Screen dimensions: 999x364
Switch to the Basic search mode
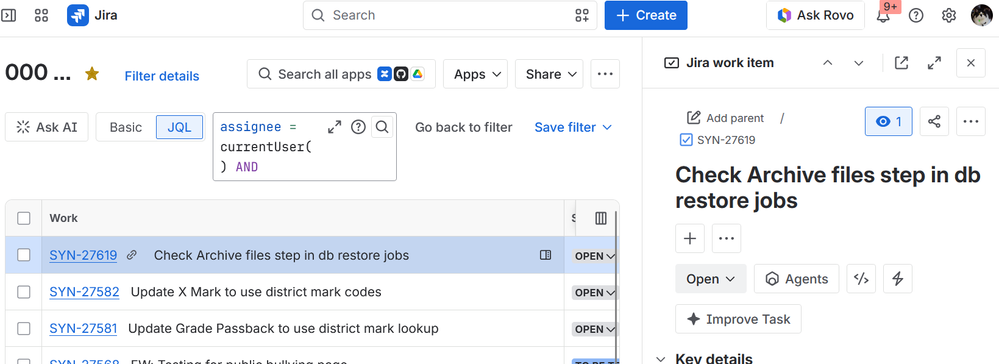tap(126, 127)
